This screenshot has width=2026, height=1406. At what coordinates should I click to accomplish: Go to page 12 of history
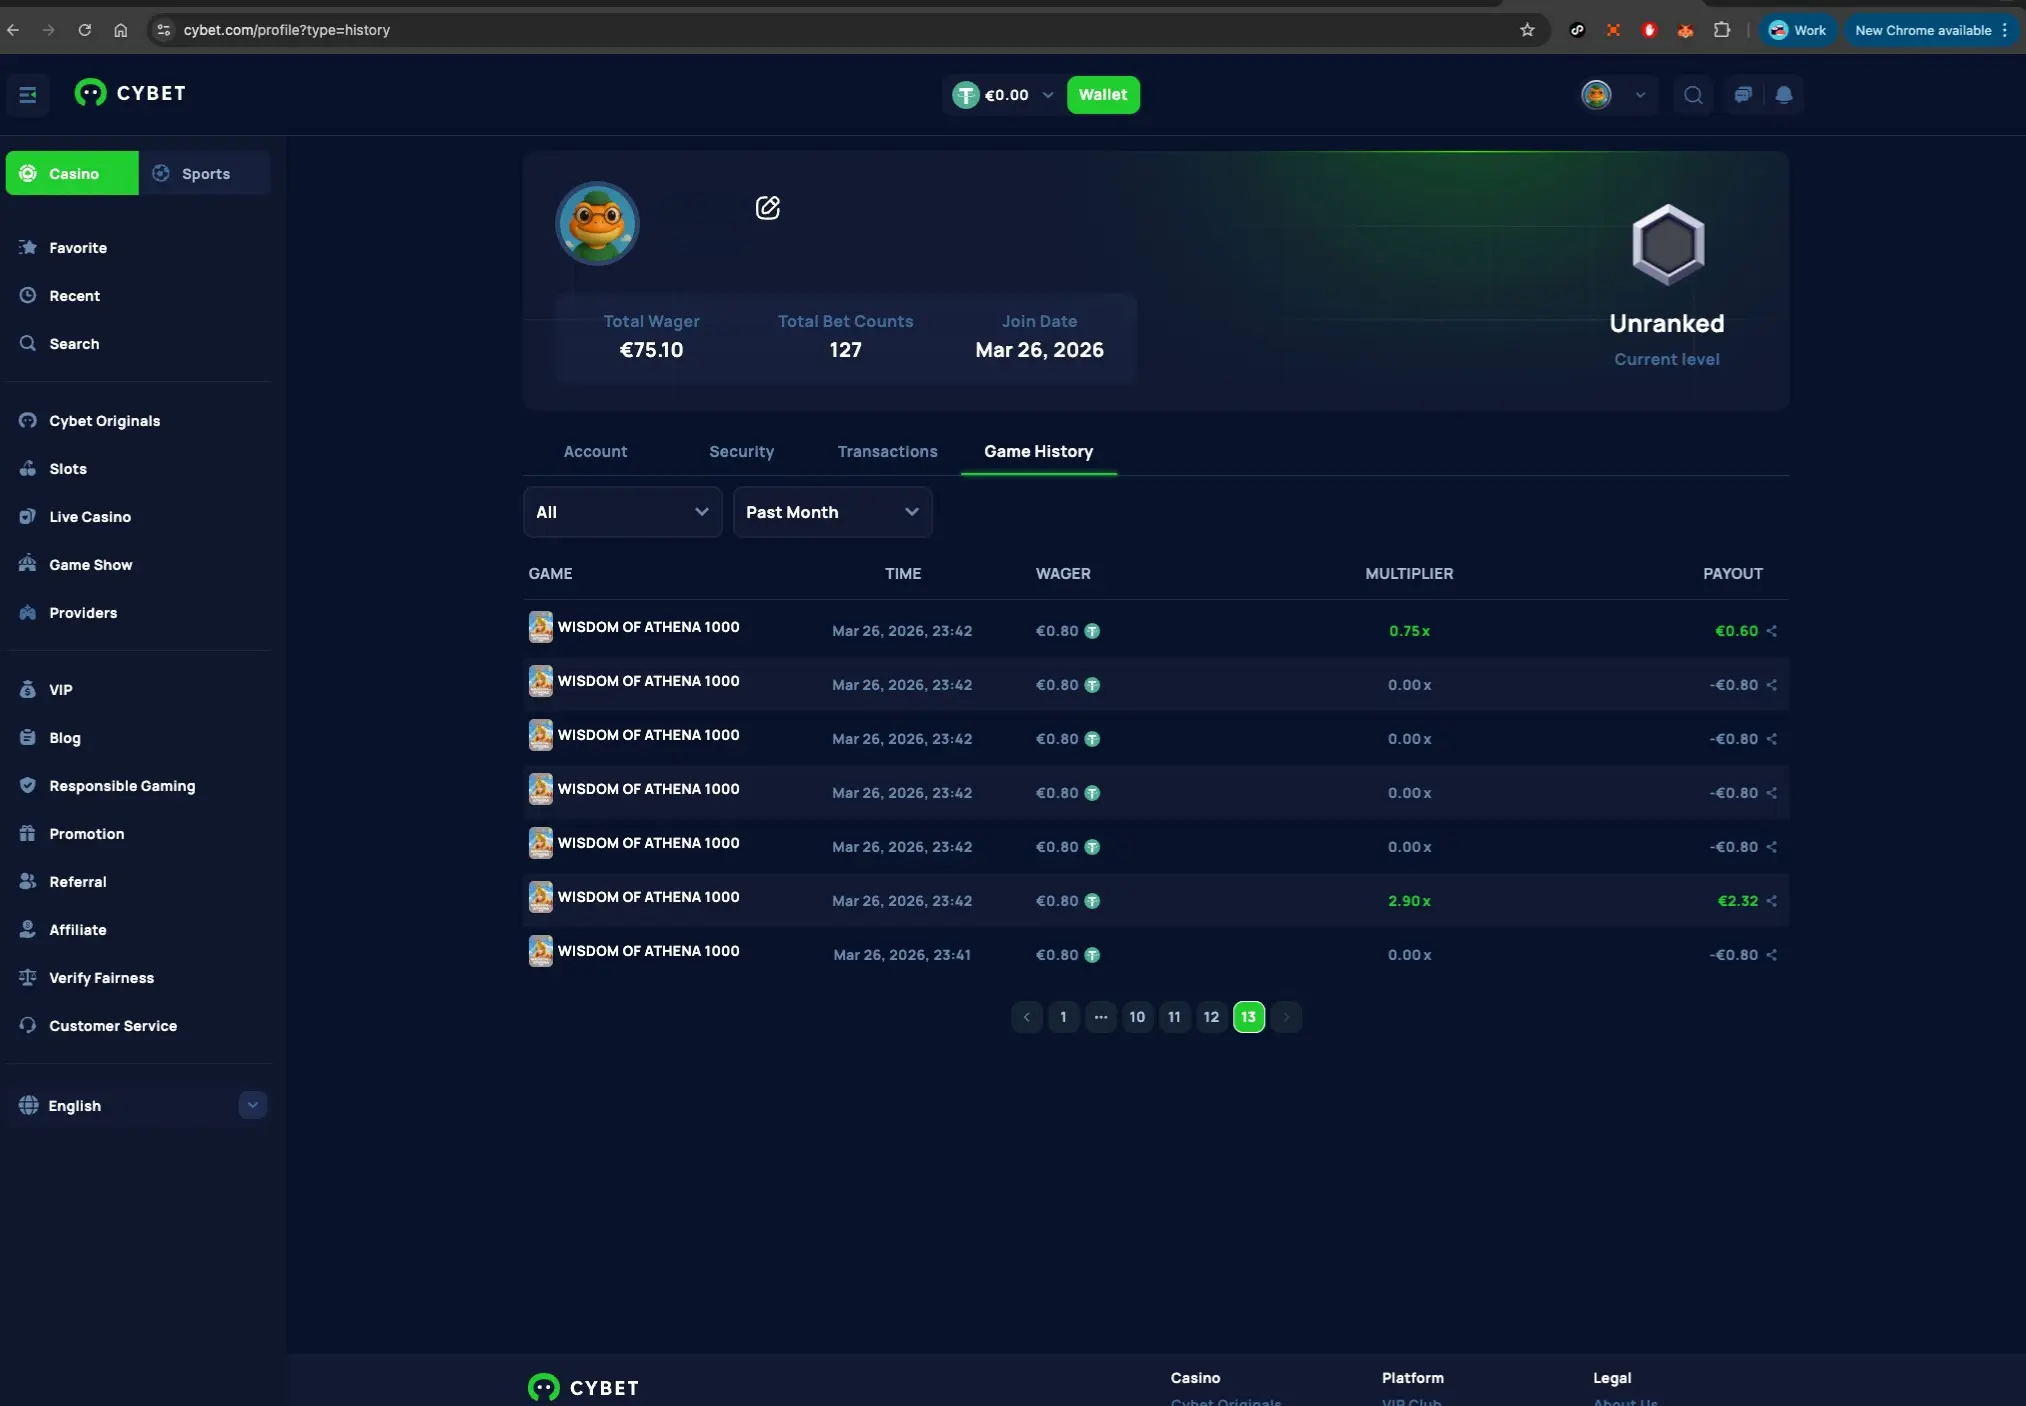point(1211,1017)
